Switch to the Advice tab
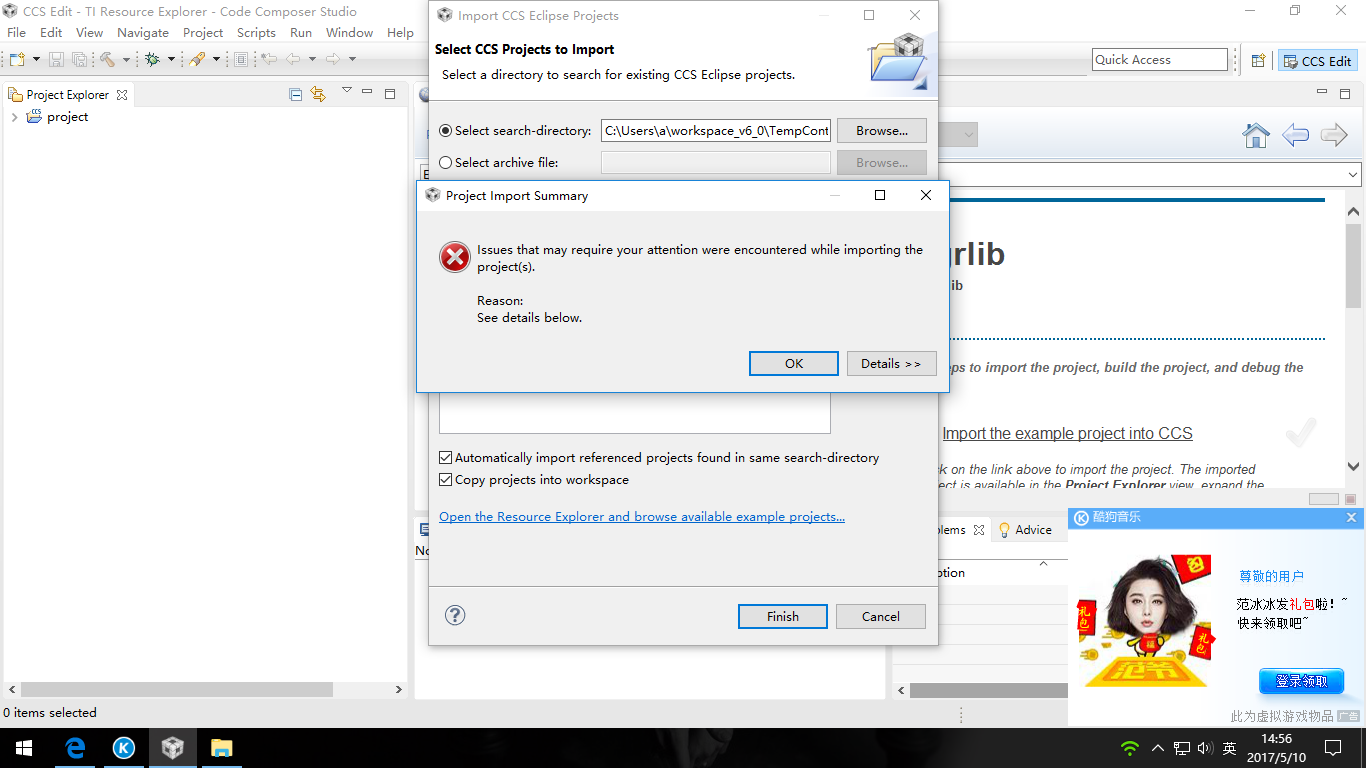 pos(1024,530)
